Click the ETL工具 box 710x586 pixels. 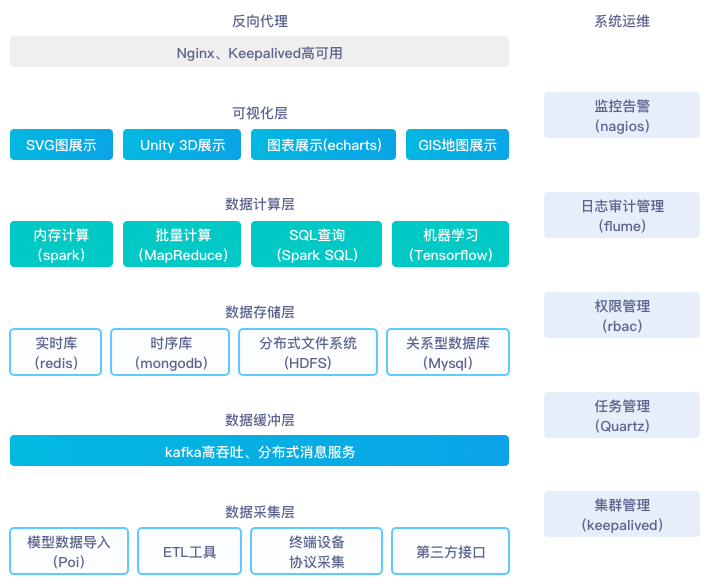(189, 552)
